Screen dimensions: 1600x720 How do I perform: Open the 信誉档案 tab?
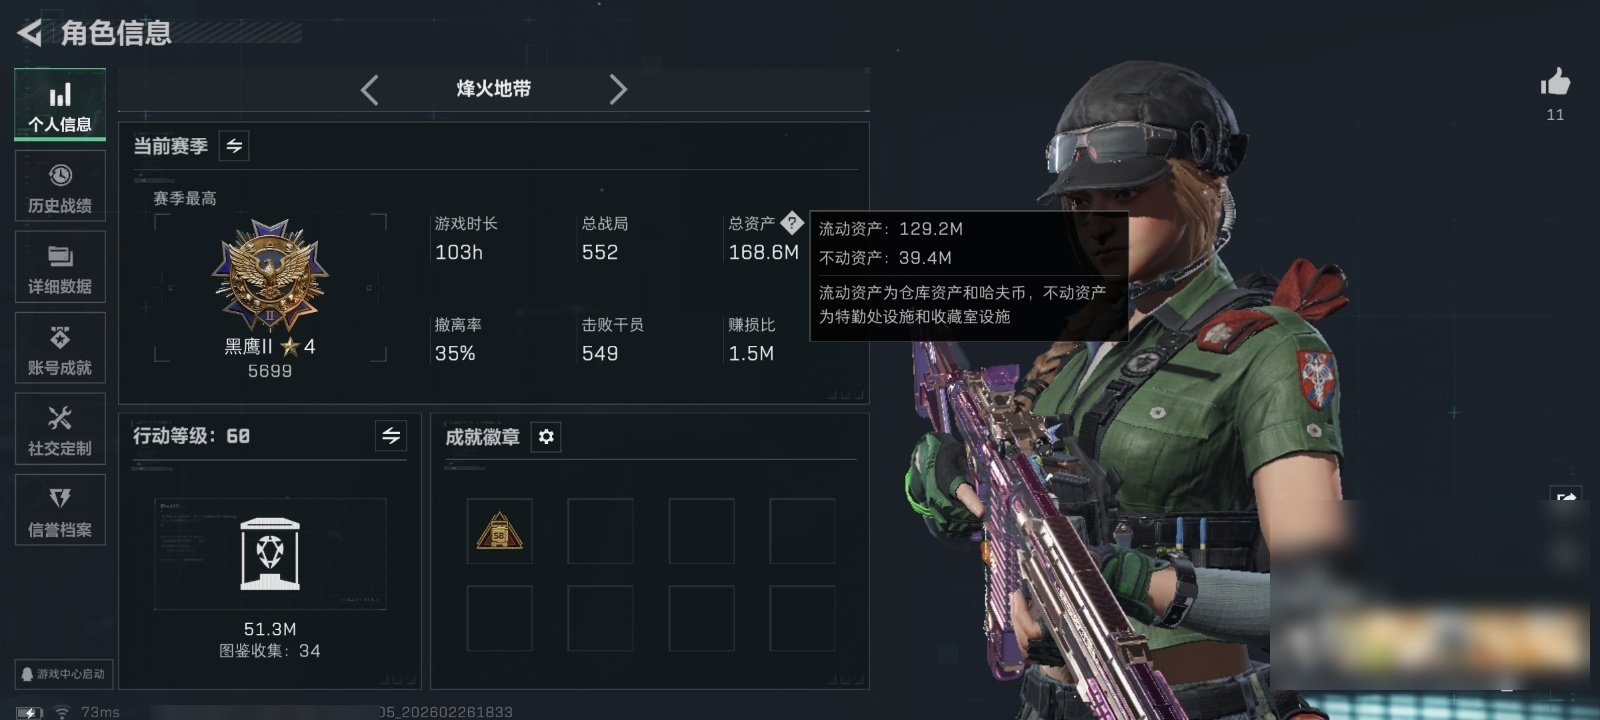pos(60,510)
